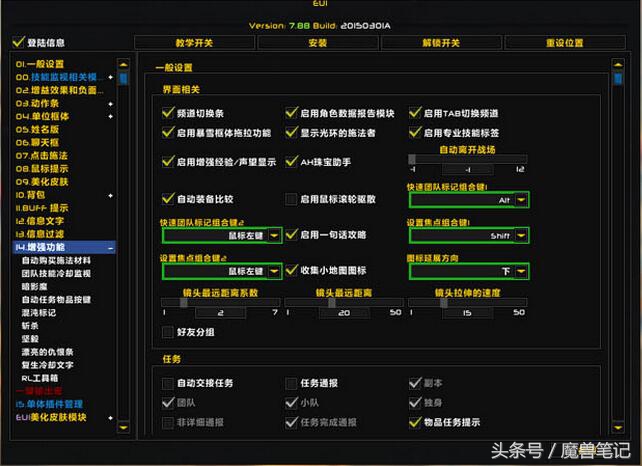The height and width of the screenshot is (466, 642).
Task: Select 02.增益效果和负面 in sidebar
Action: pos(59,90)
